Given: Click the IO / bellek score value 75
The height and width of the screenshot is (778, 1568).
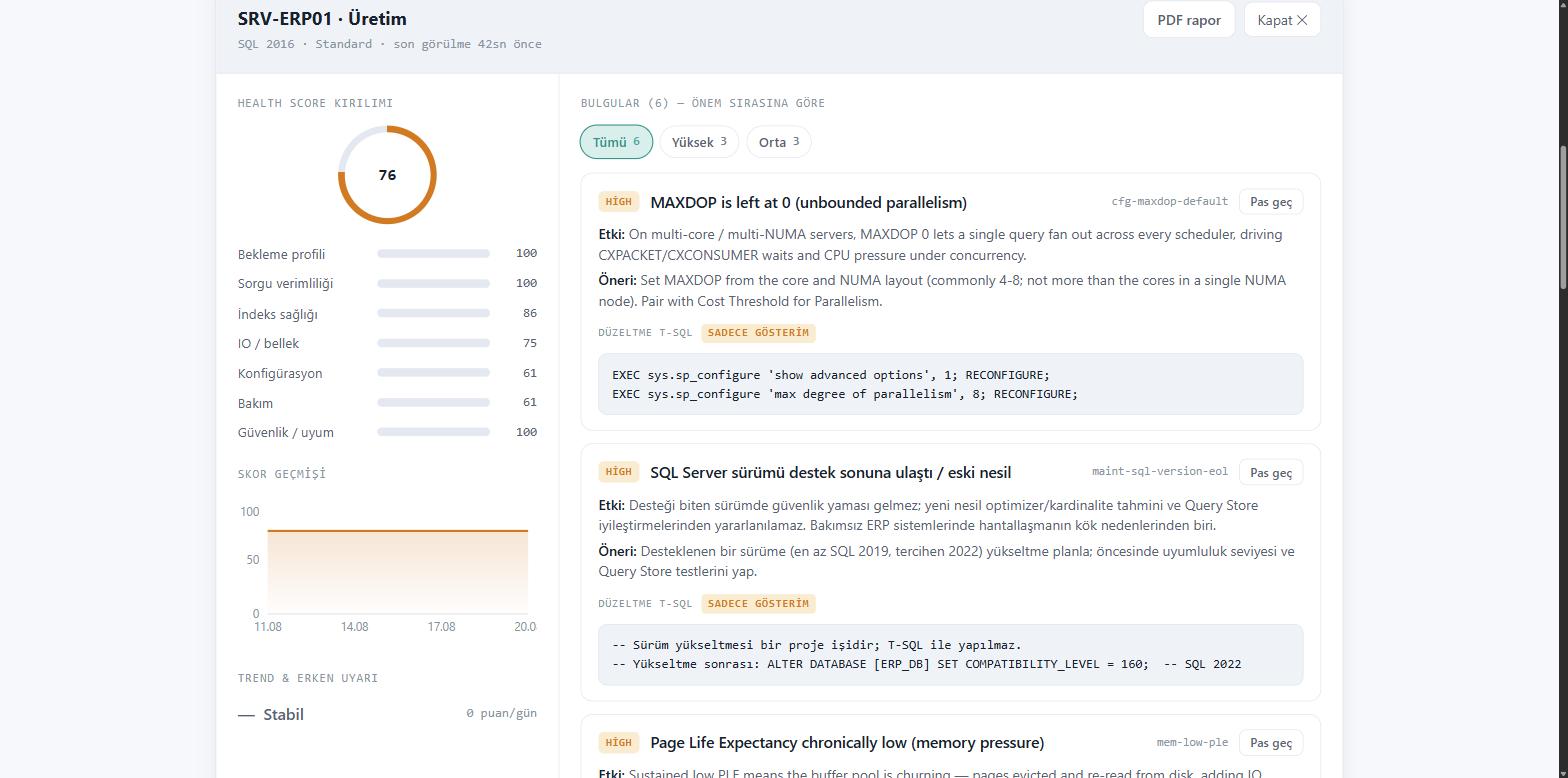Looking at the screenshot, I should pos(530,343).
